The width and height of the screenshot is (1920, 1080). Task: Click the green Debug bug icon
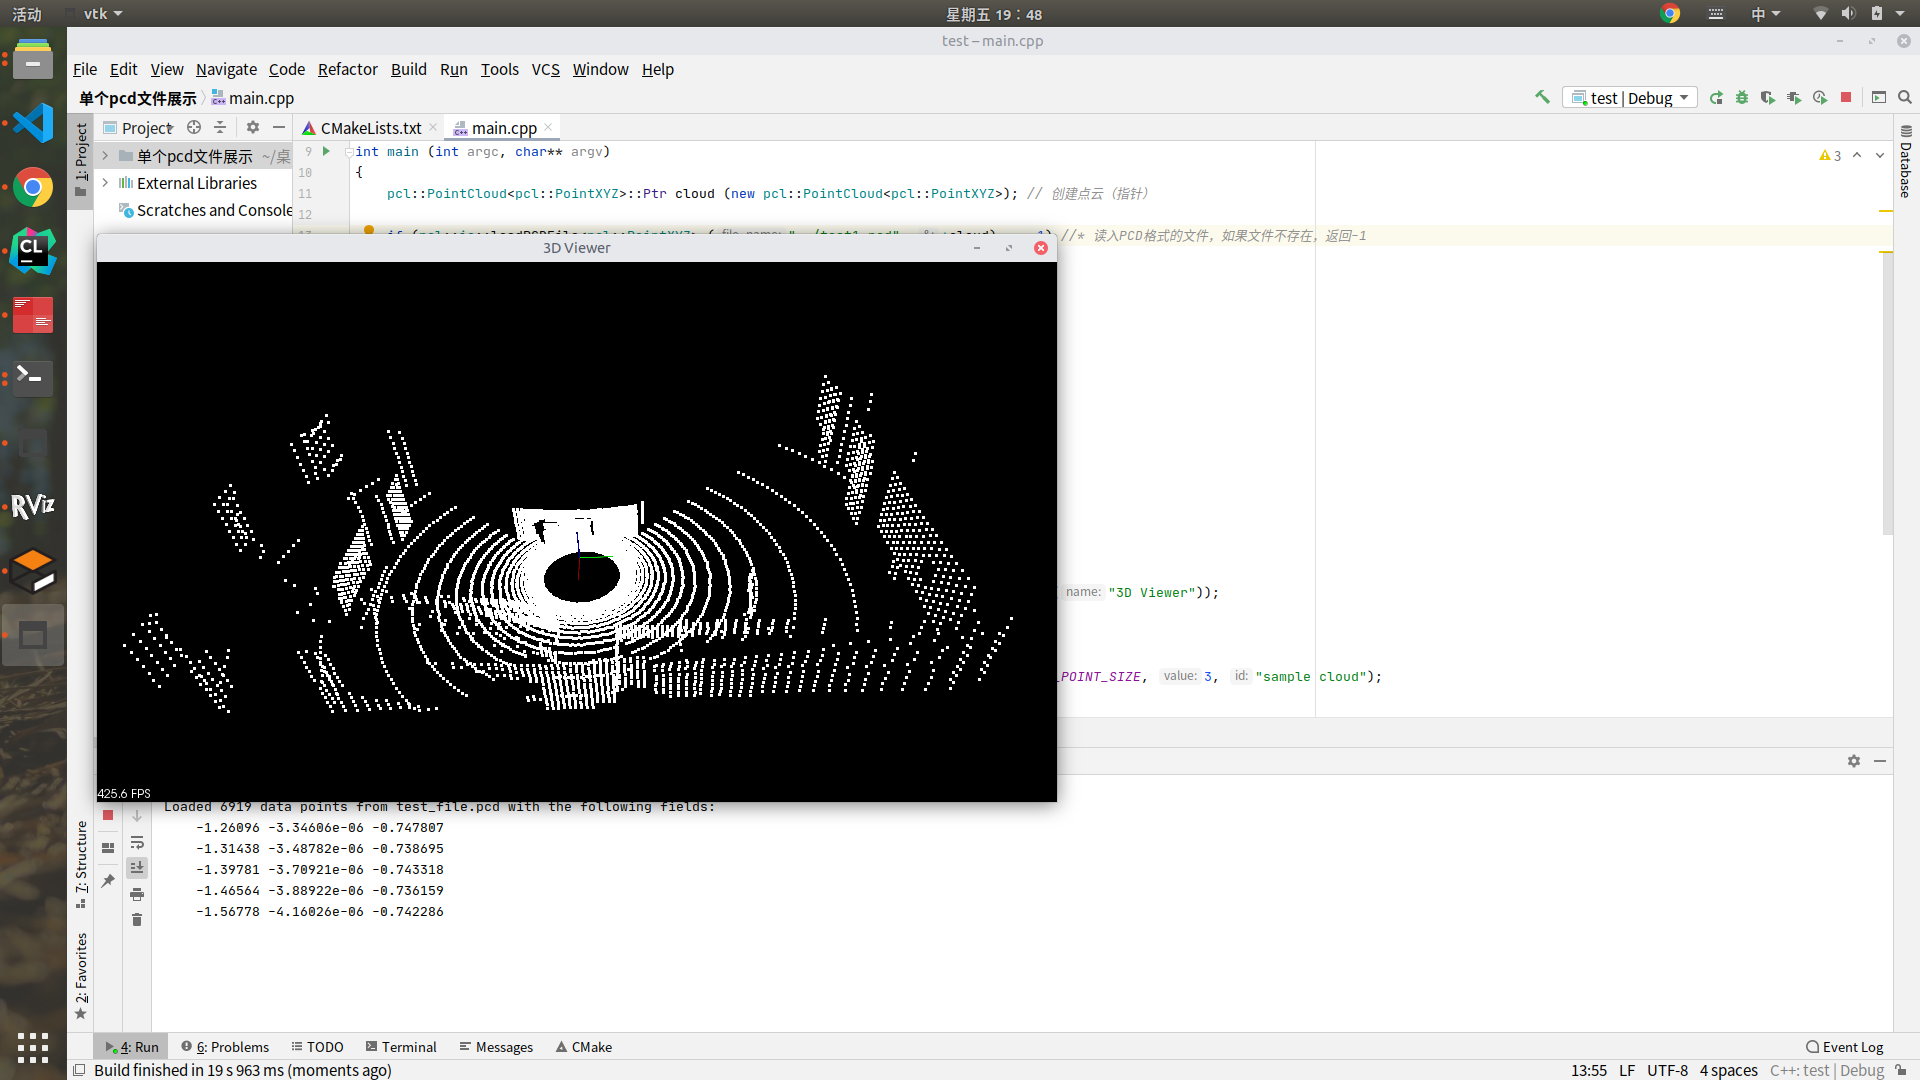coord(1742,97)
